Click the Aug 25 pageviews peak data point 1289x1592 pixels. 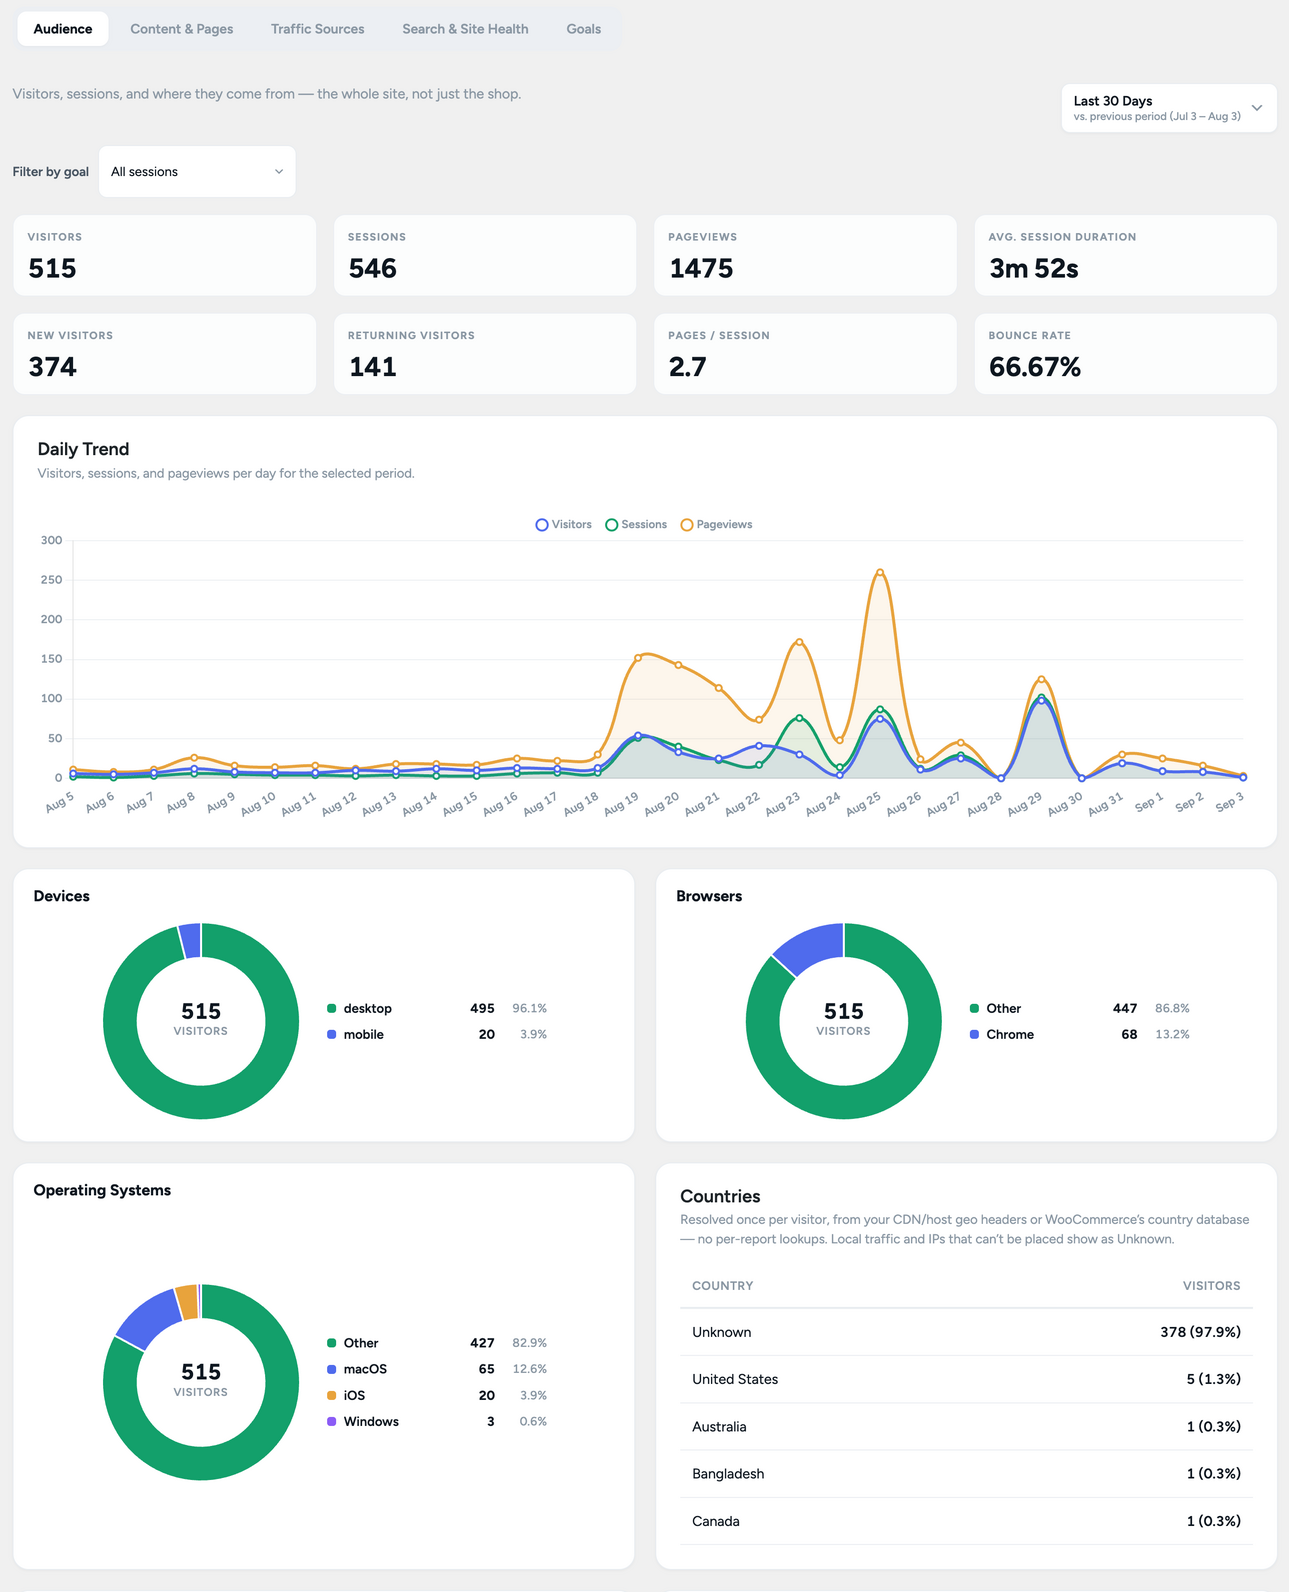880,572
